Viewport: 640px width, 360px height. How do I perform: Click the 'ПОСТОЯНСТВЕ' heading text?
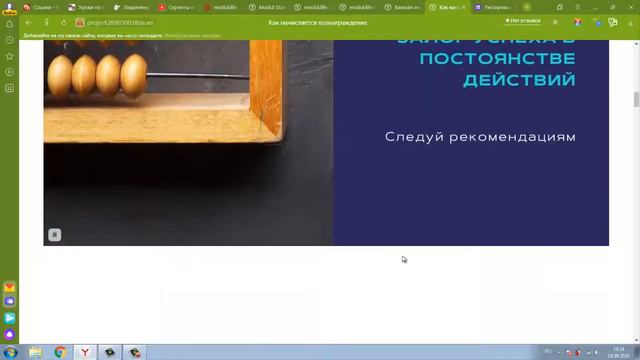point(498,59)
